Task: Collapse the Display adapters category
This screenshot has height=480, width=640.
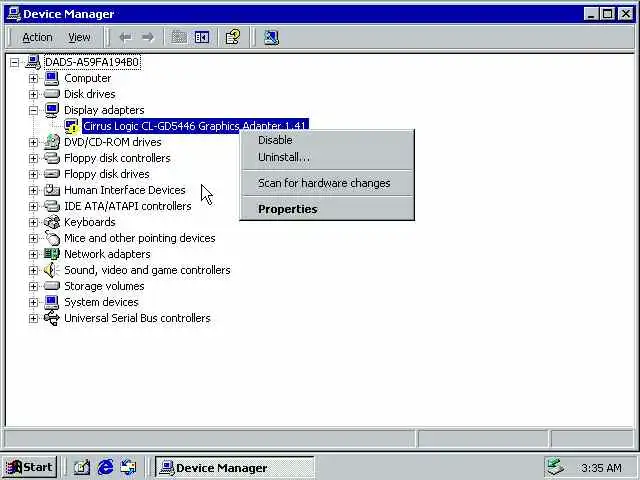Action: click(33, 110)
